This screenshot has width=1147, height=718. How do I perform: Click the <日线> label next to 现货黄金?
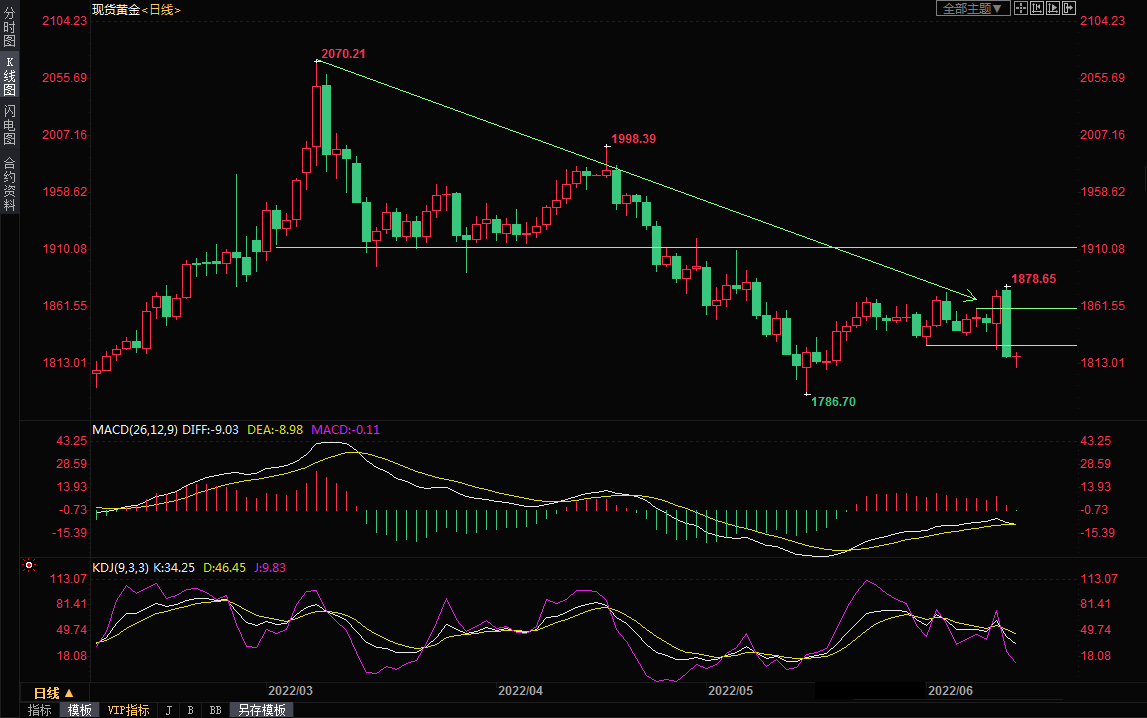(162, 9)
